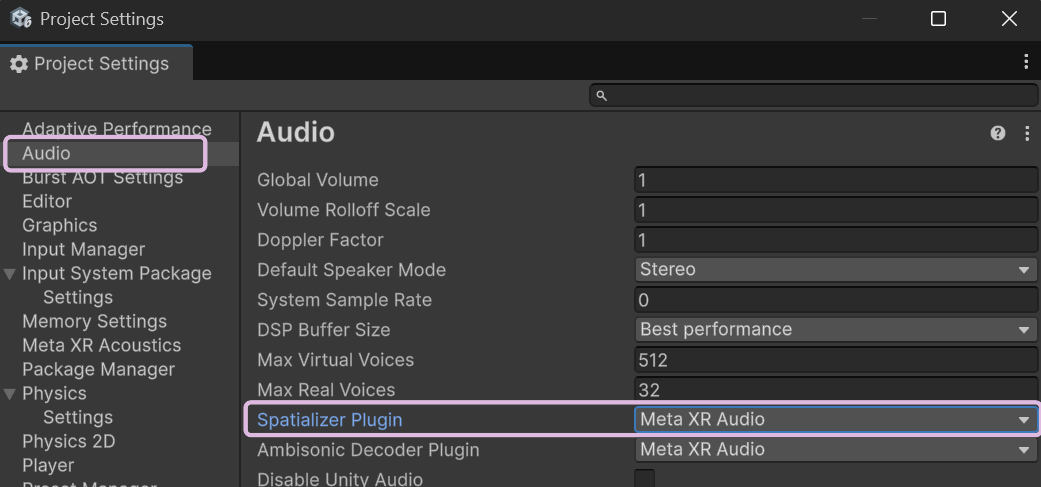Click the Global Volume input field
Viewport: 1041px width, 487px height.
(x=836, y=180)
